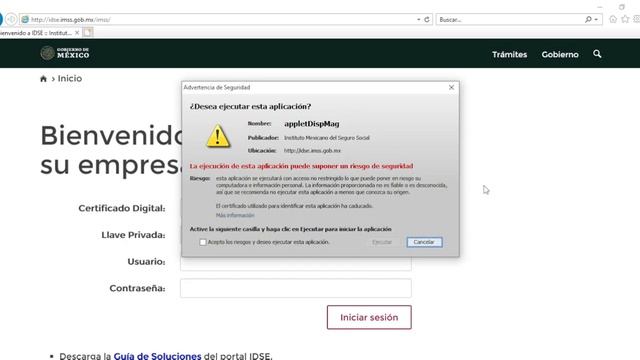Check the accept risks checkbox
Image resolution: width=640 pixels, height=360 pixels.
coord(203,242)
